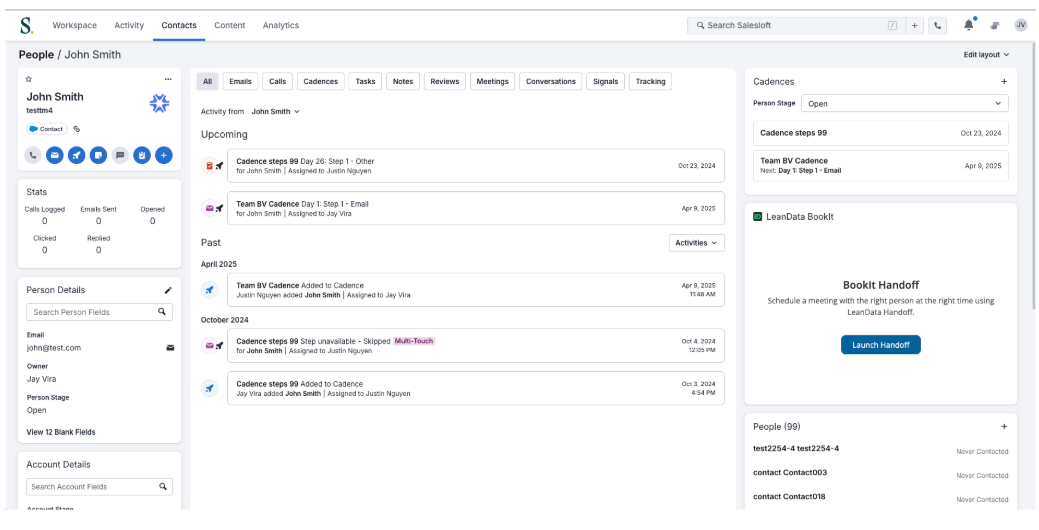
Task: Click the blue plus action button on contact card
Action: 164,156
